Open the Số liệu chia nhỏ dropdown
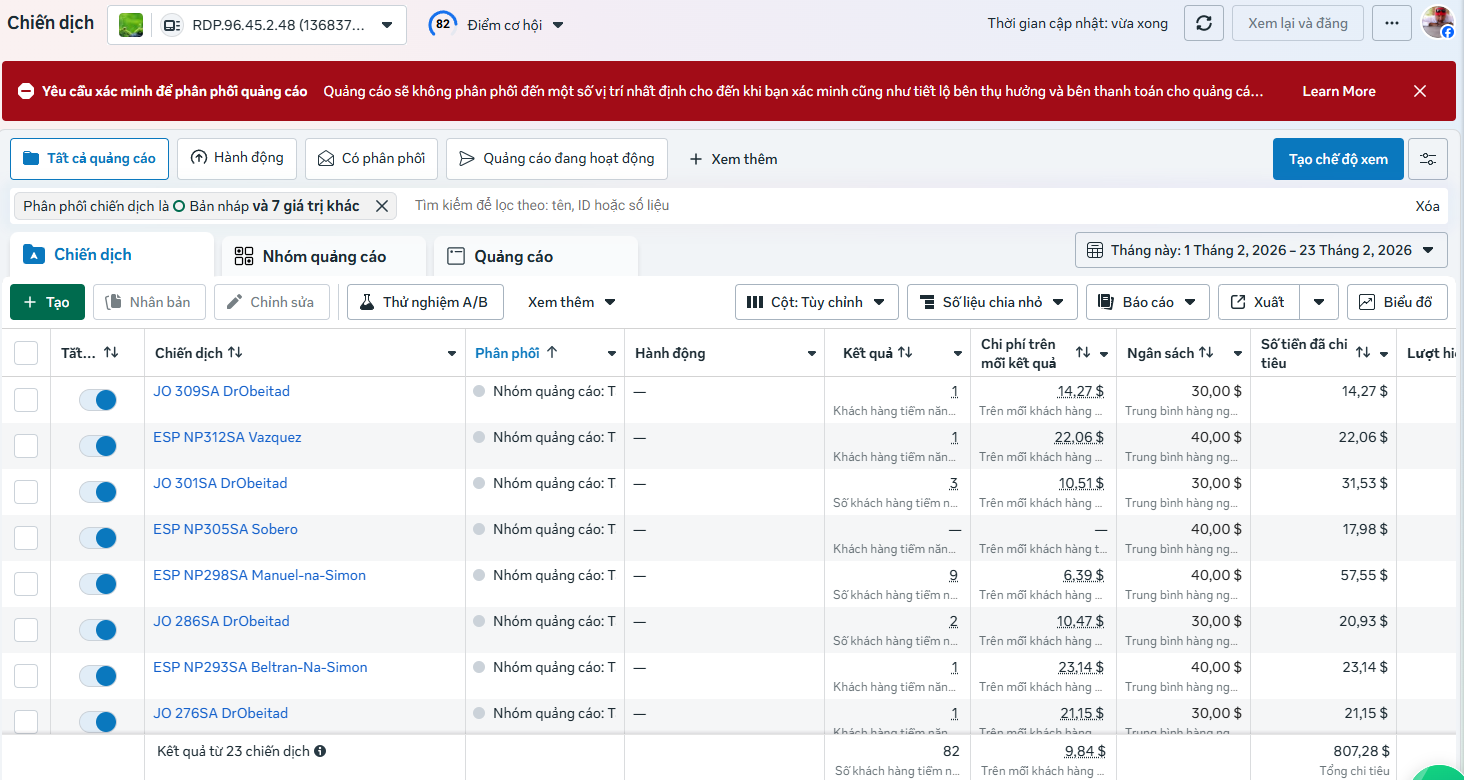 coord(992,302)
